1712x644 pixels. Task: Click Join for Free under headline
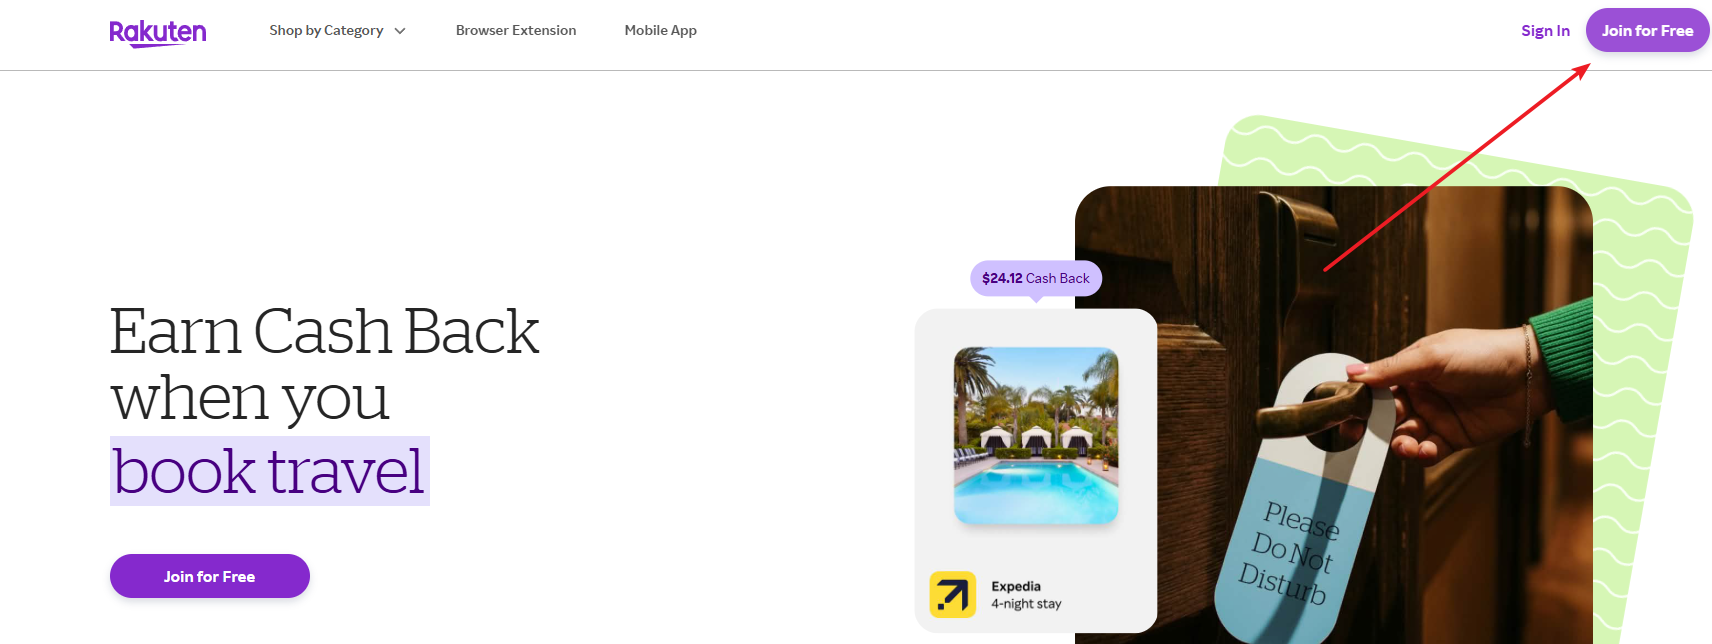point(210,576)
